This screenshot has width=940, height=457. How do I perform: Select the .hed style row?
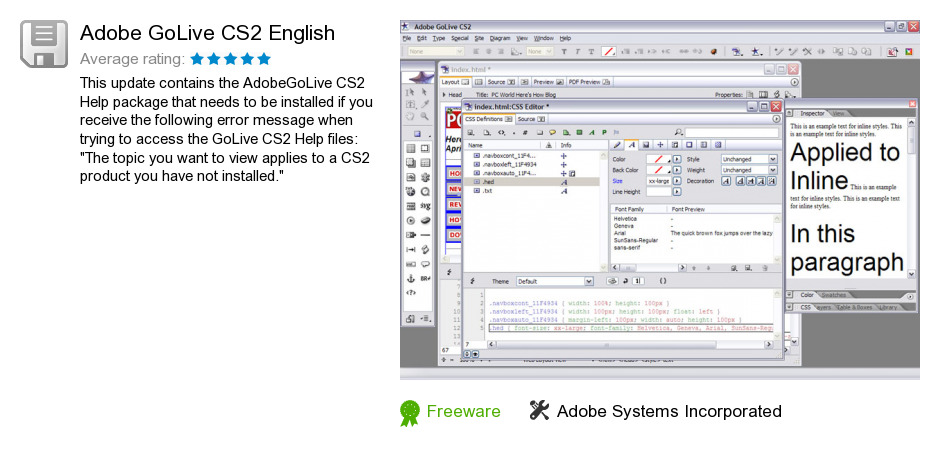(532, 181)
